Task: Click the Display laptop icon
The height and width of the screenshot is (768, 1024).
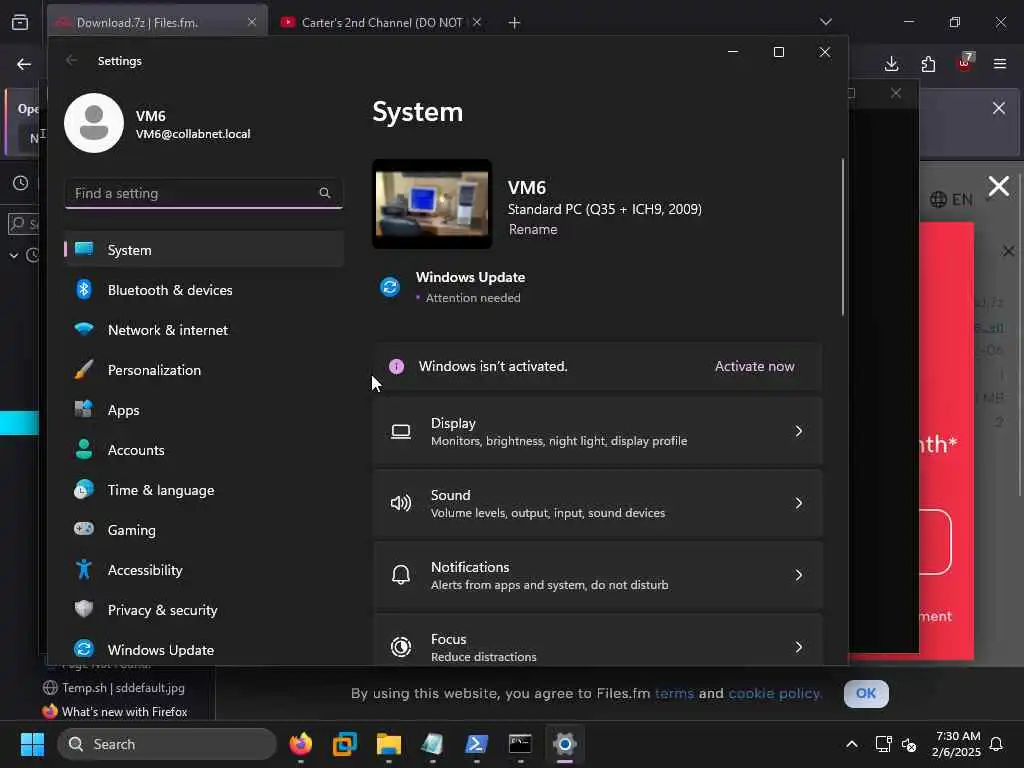Action: tap(401, 432)
